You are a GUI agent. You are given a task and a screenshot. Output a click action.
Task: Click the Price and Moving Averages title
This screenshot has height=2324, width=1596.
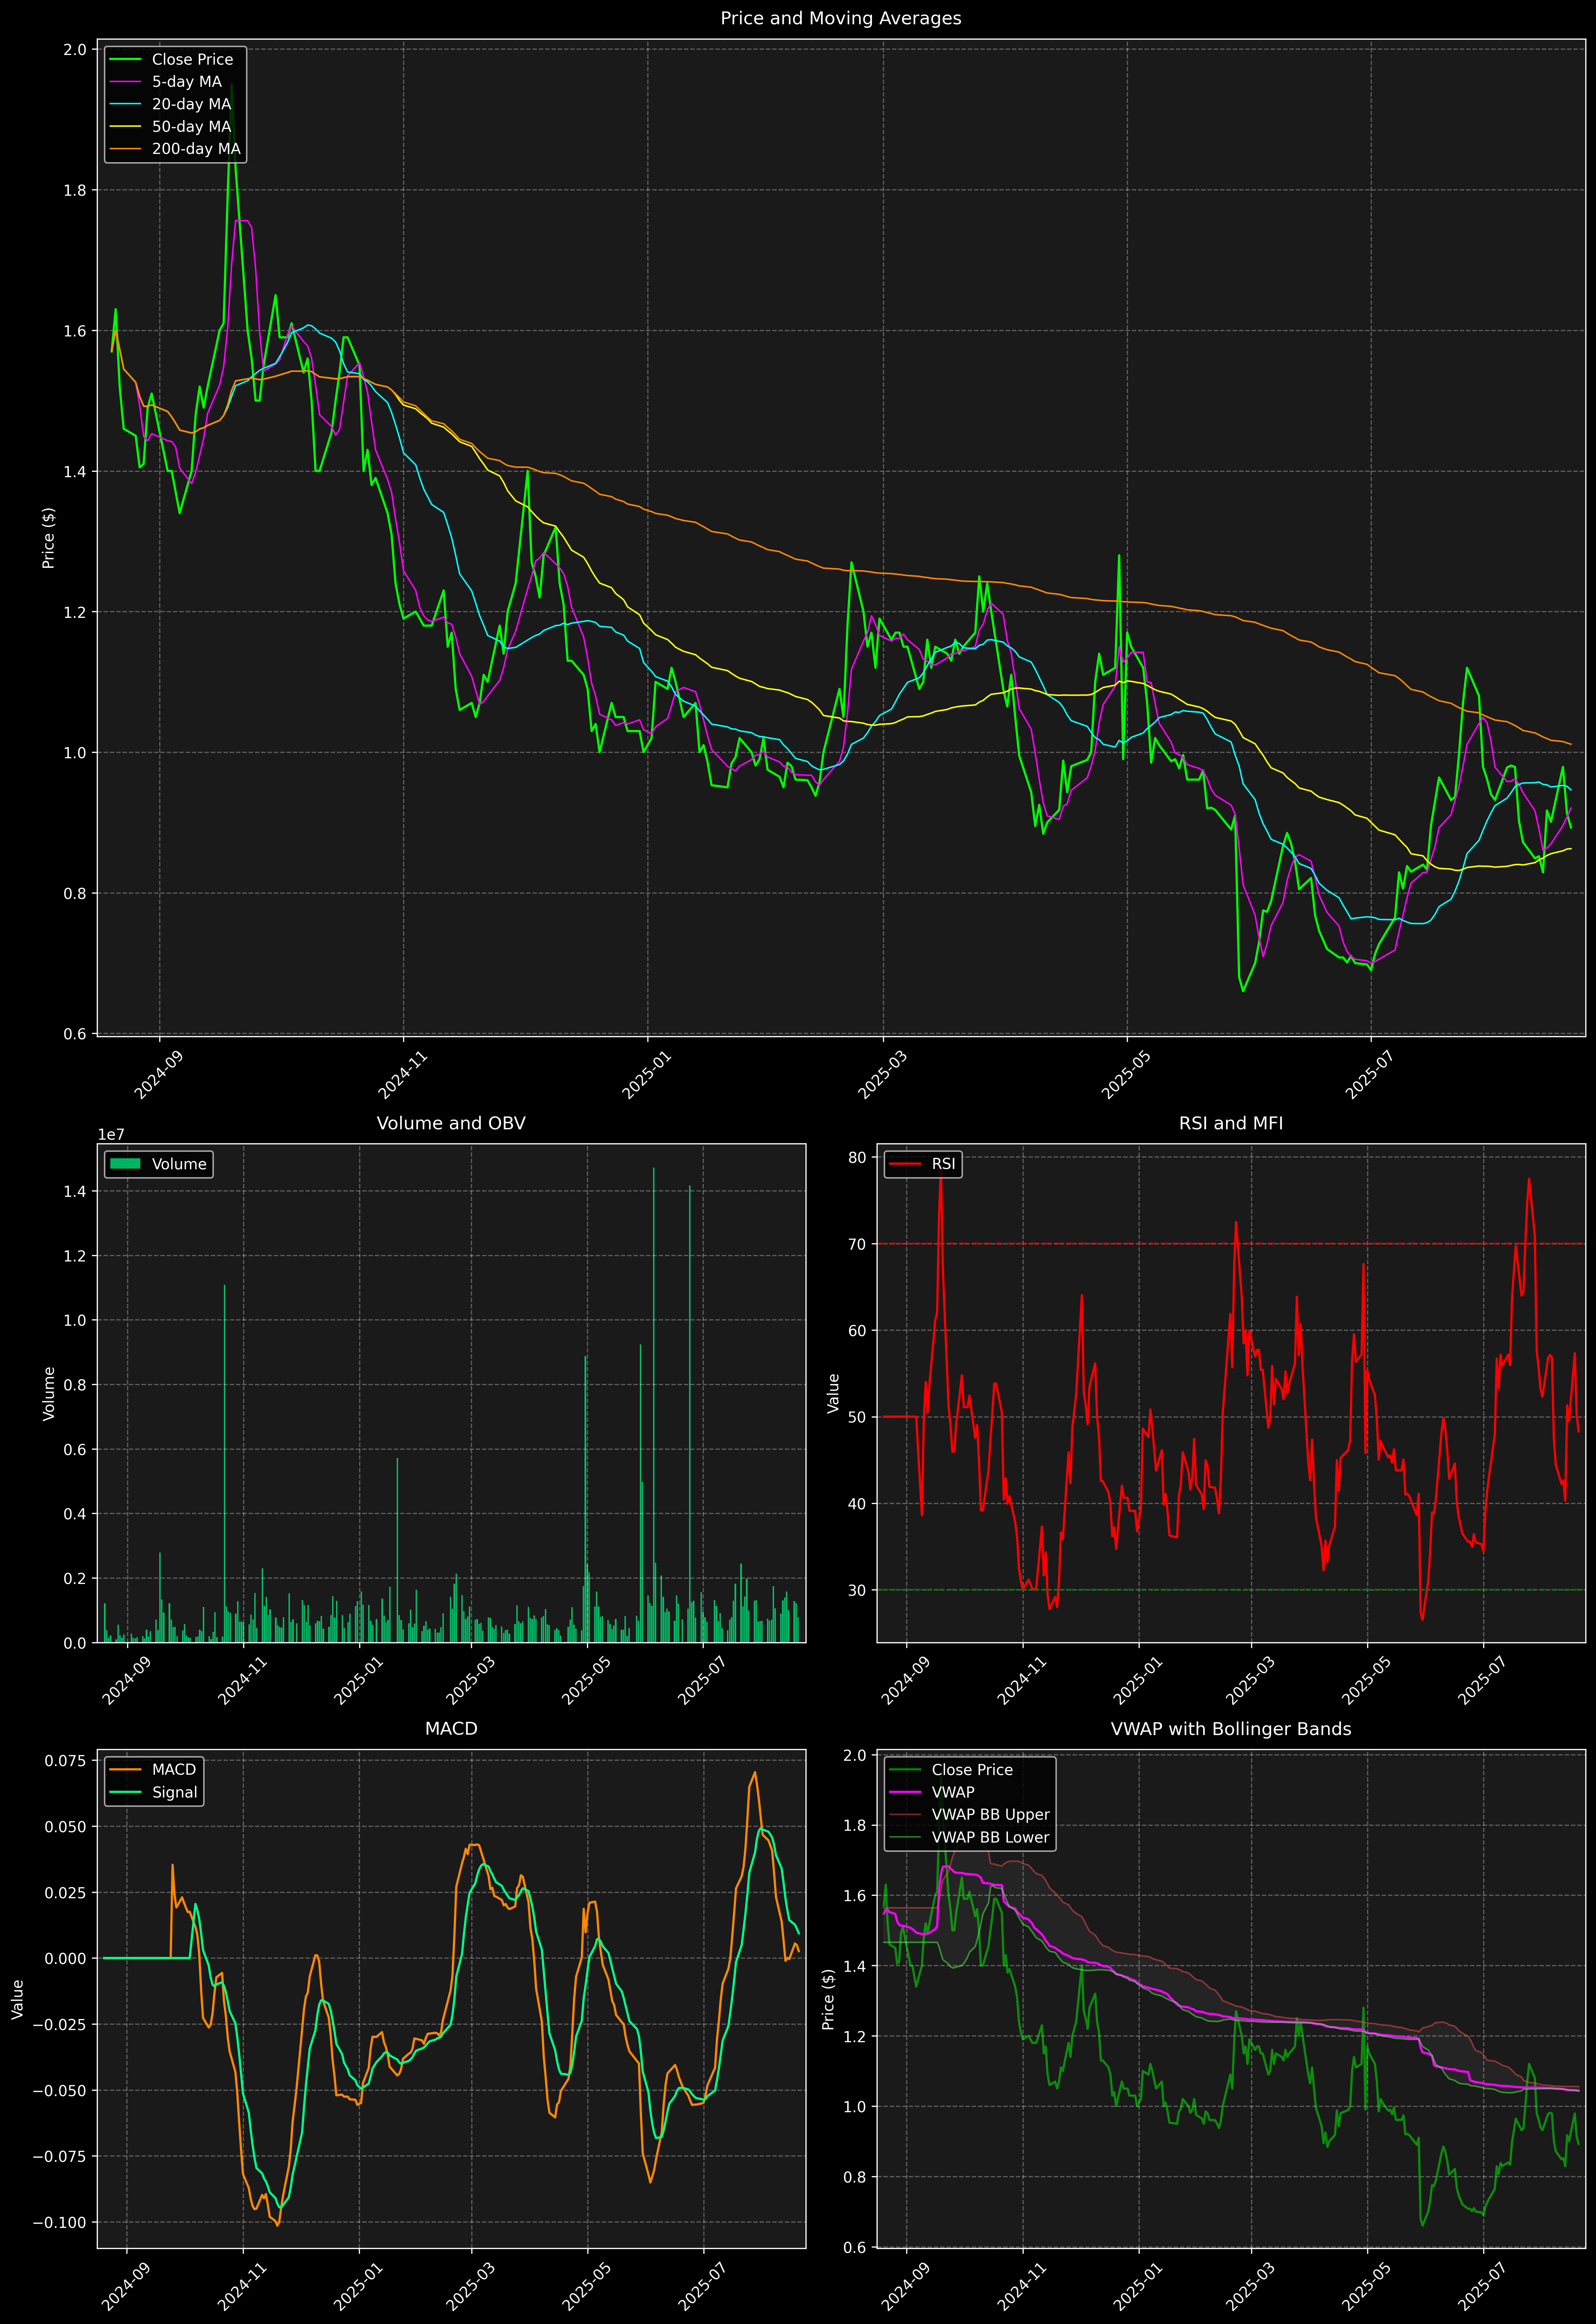coord(840,18)
